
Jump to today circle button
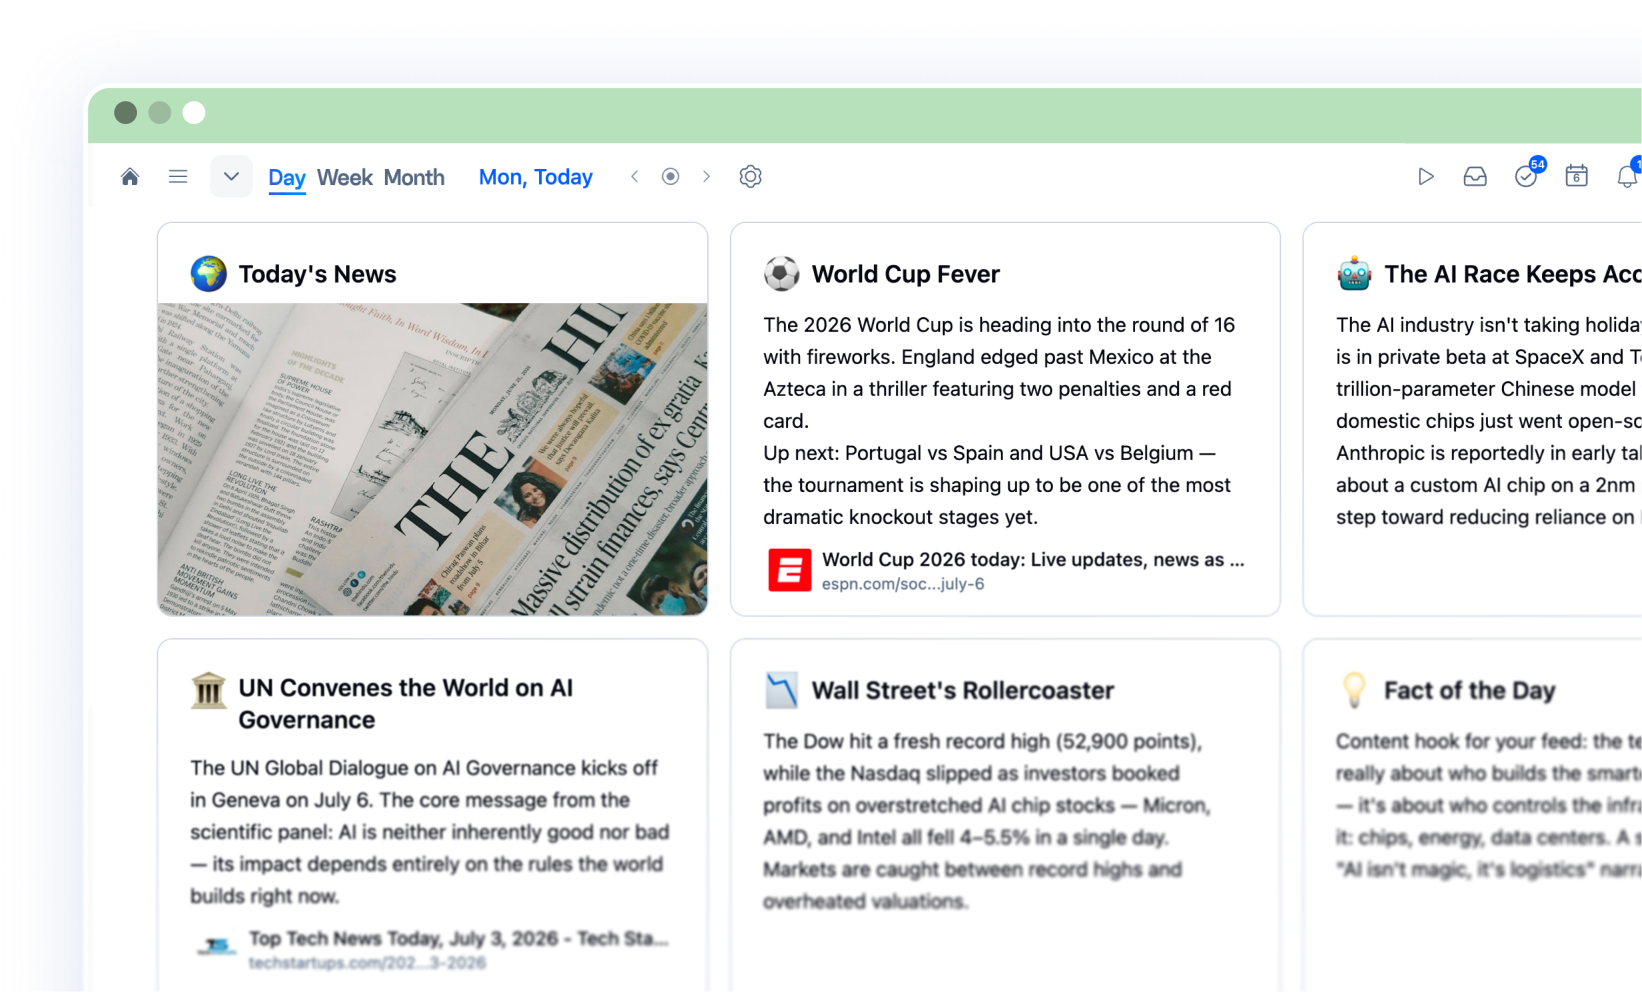click(x=670, y=177)
